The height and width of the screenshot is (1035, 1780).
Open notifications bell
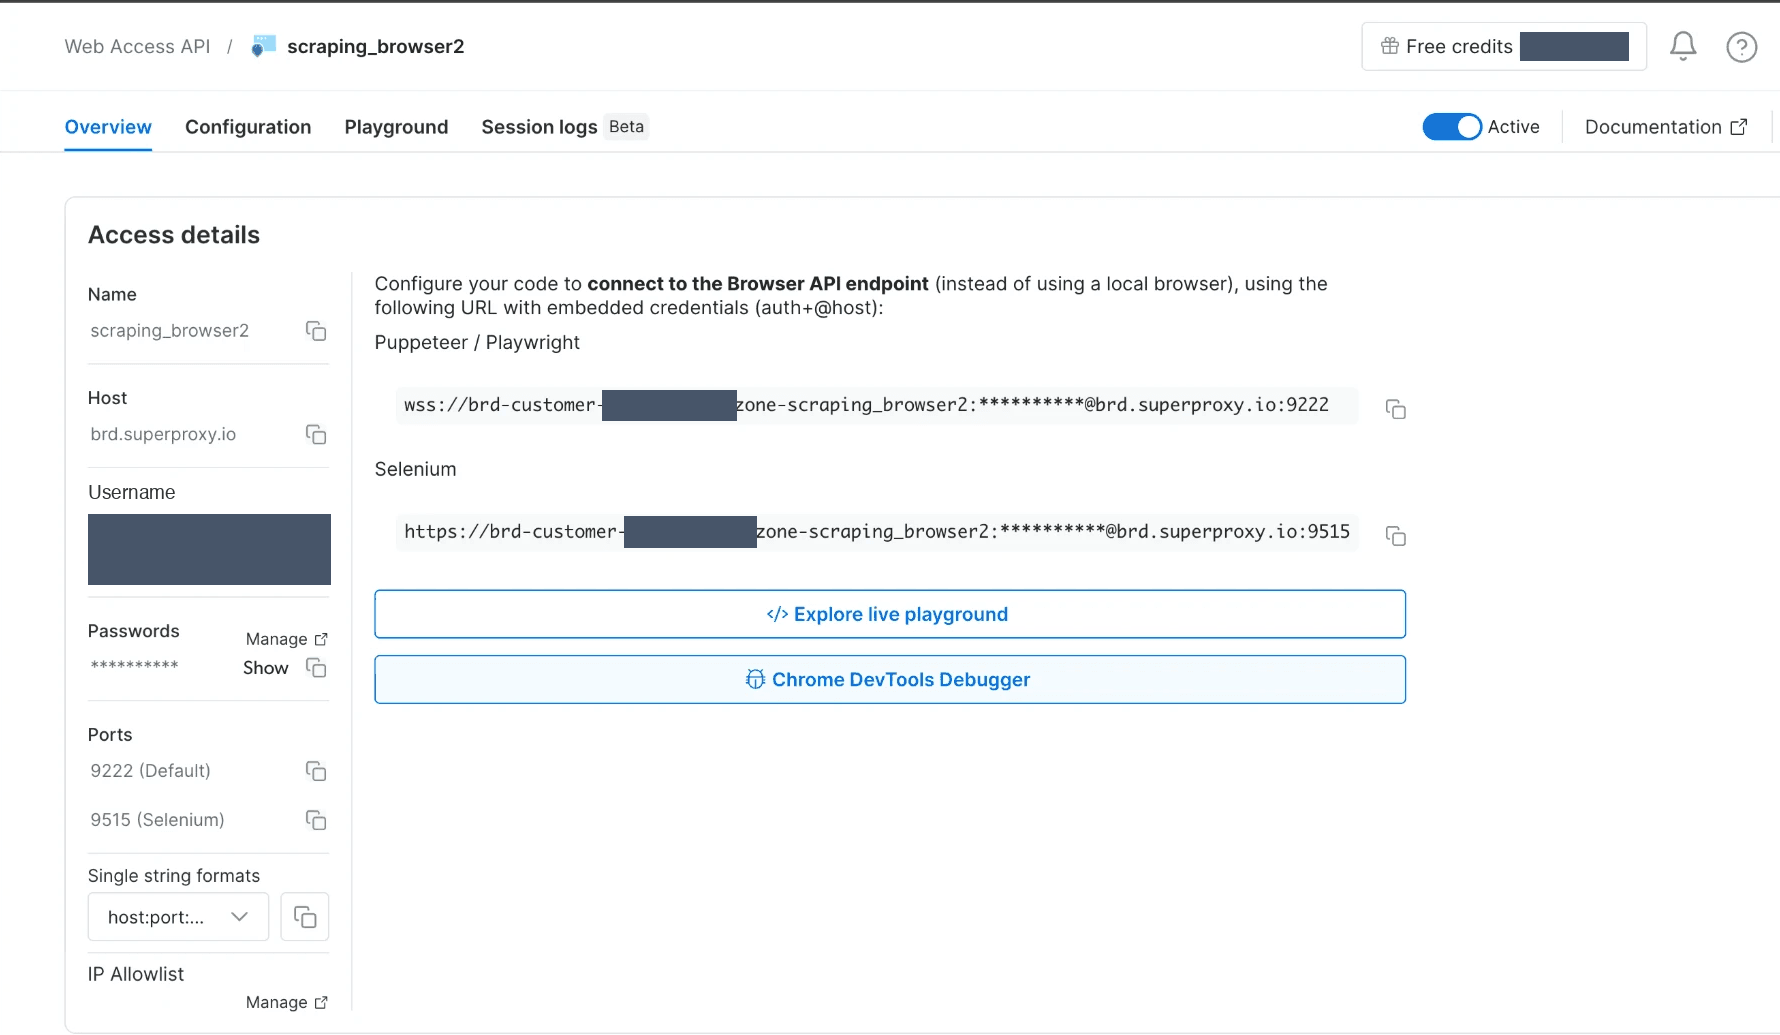click(1683, 46)
